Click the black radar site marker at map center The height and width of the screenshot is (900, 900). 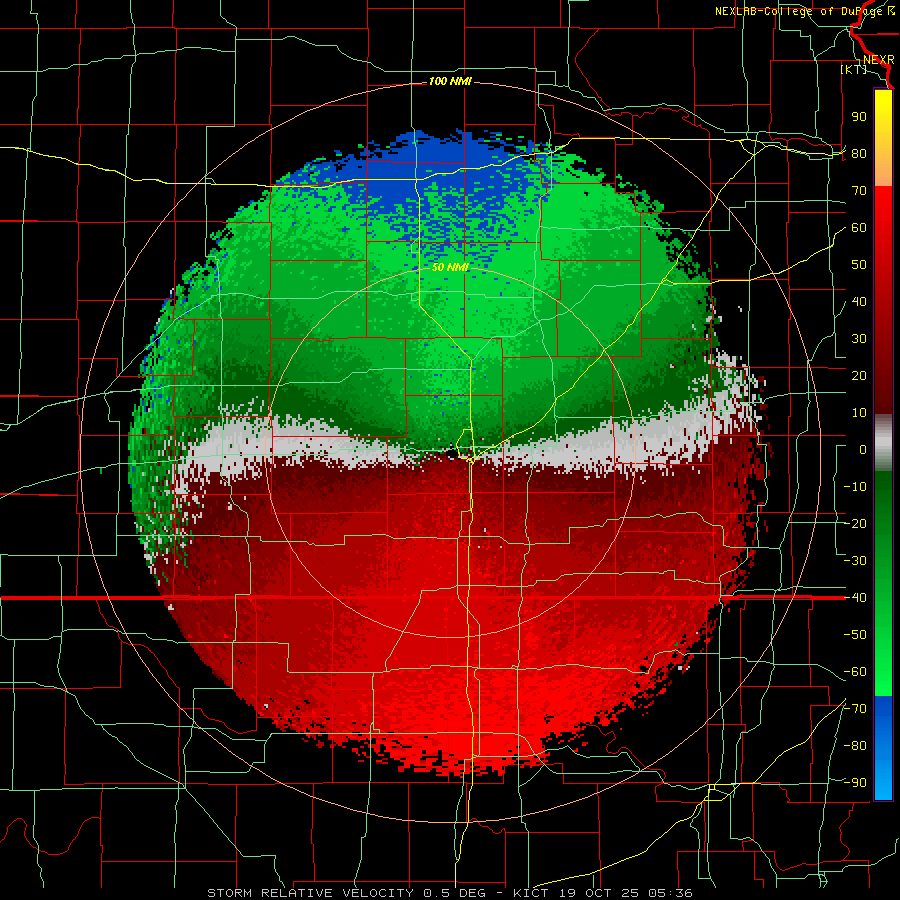pyautogui.click(x=452, y=453)
